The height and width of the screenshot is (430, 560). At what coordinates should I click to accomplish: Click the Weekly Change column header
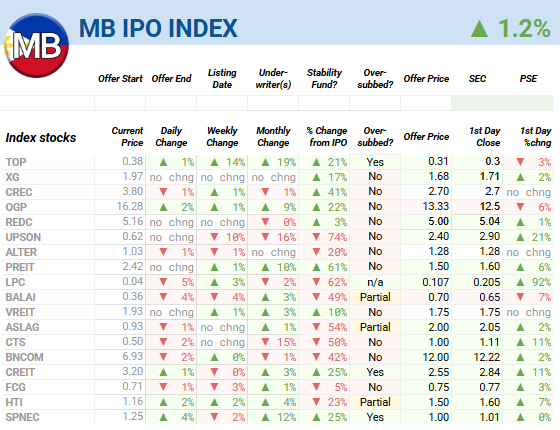[222, 136]
